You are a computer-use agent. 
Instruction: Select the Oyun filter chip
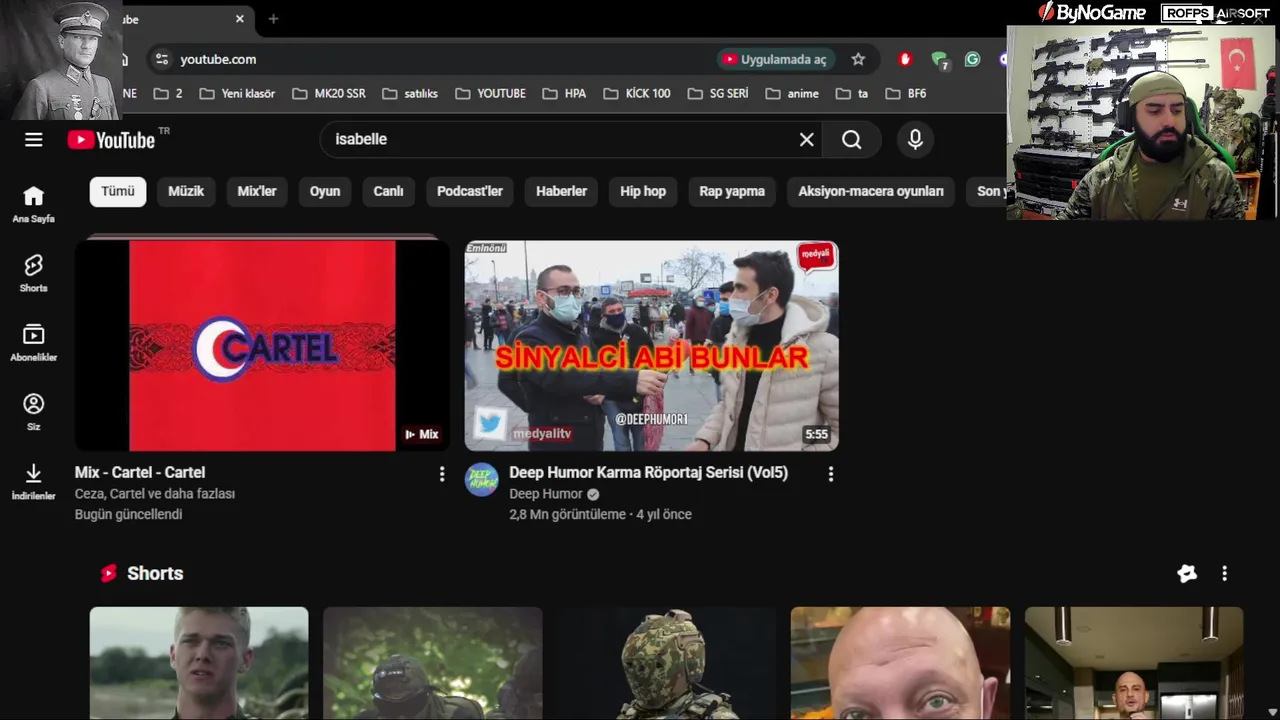[325, 191]
